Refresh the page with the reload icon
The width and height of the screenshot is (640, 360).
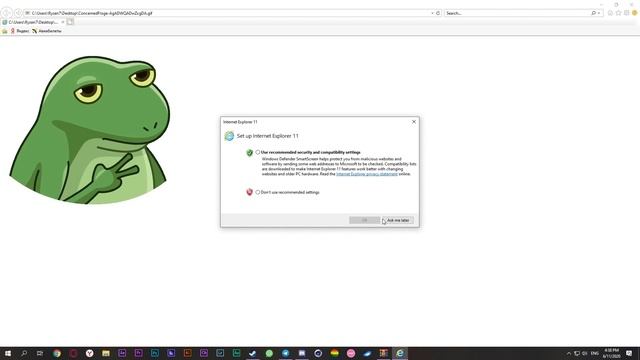[438, 13]
